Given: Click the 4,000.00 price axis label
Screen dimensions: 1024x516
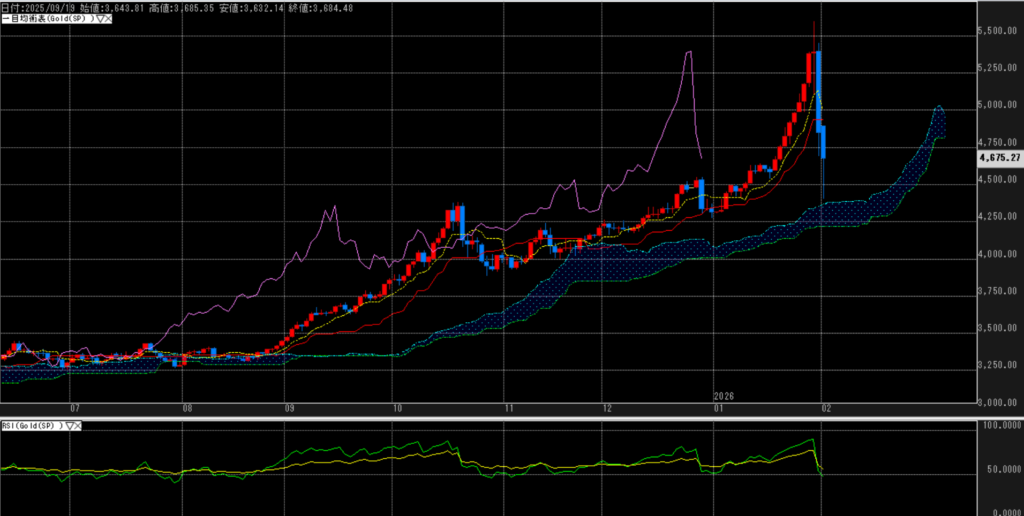Looking at the screenshot, I should coord(1000,254).
